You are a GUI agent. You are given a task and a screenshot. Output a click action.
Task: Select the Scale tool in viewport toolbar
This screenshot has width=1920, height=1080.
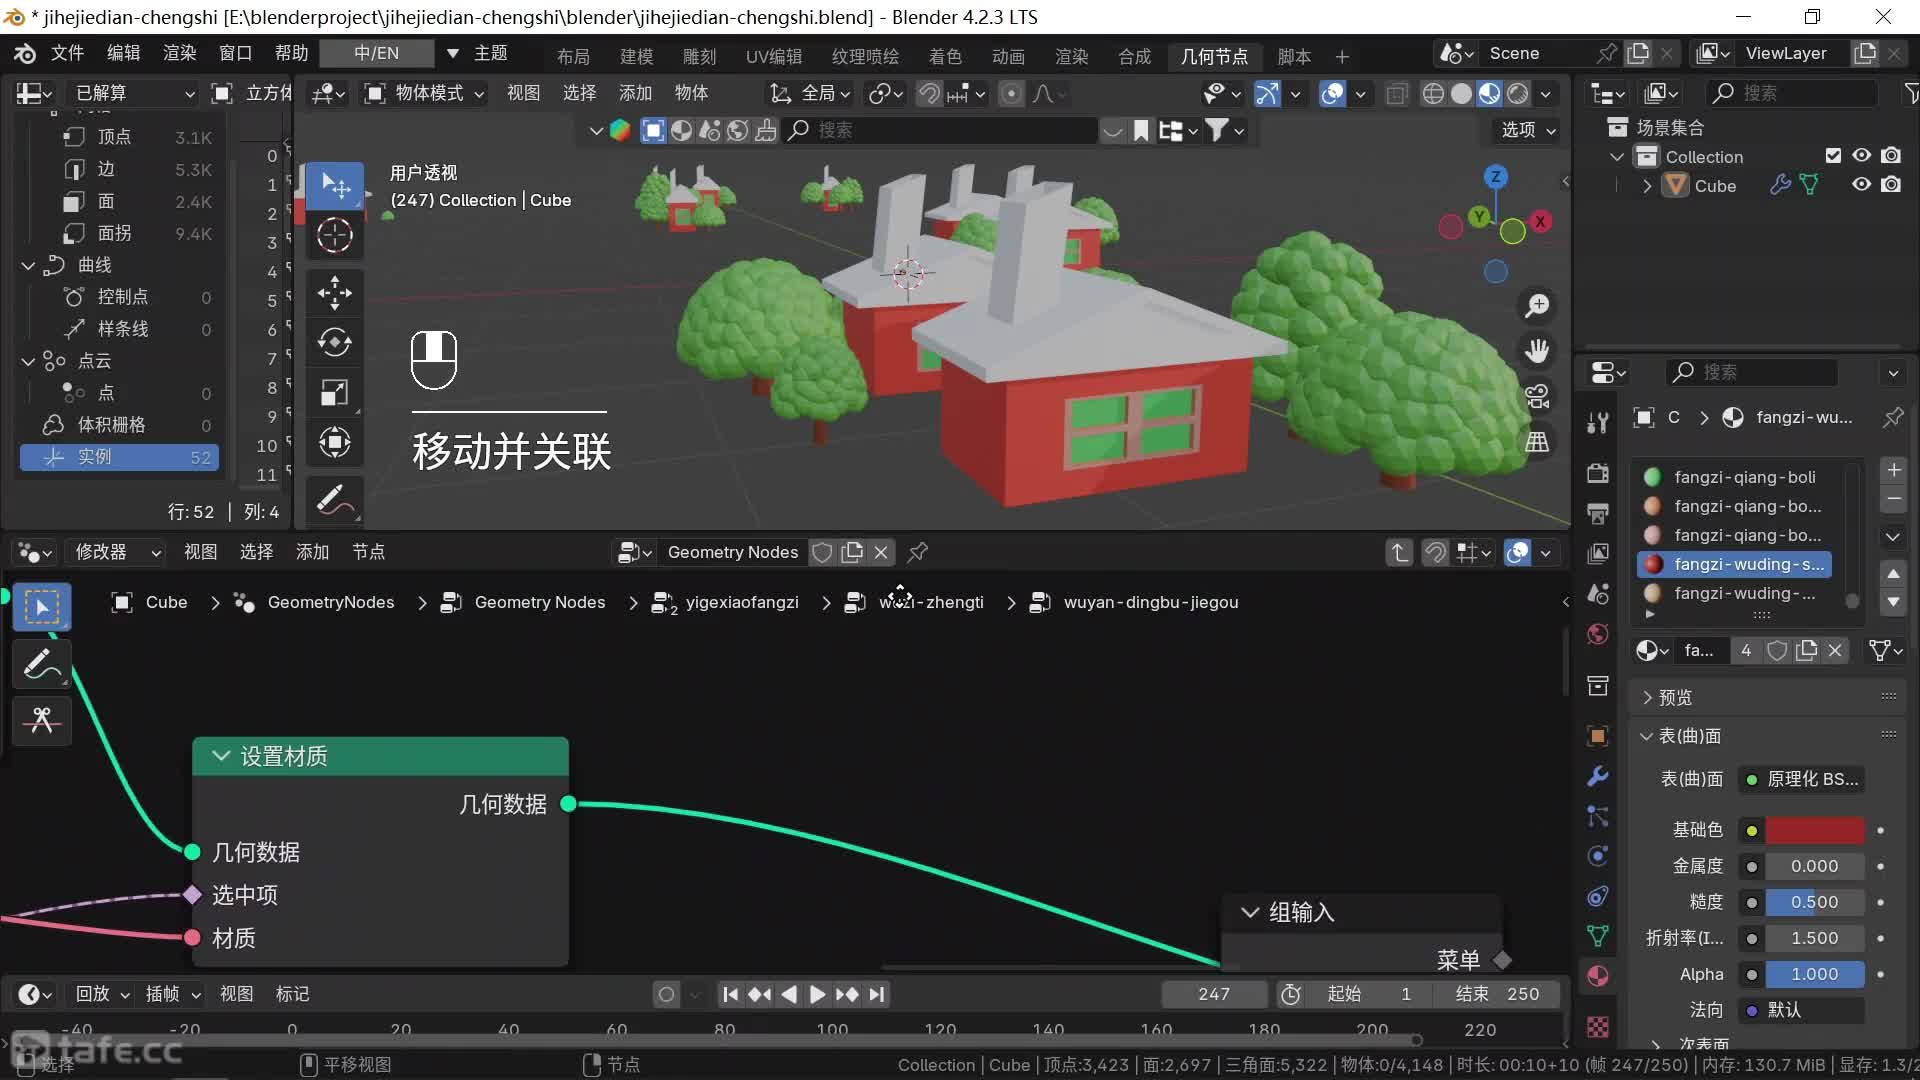[x=334, y=392]
